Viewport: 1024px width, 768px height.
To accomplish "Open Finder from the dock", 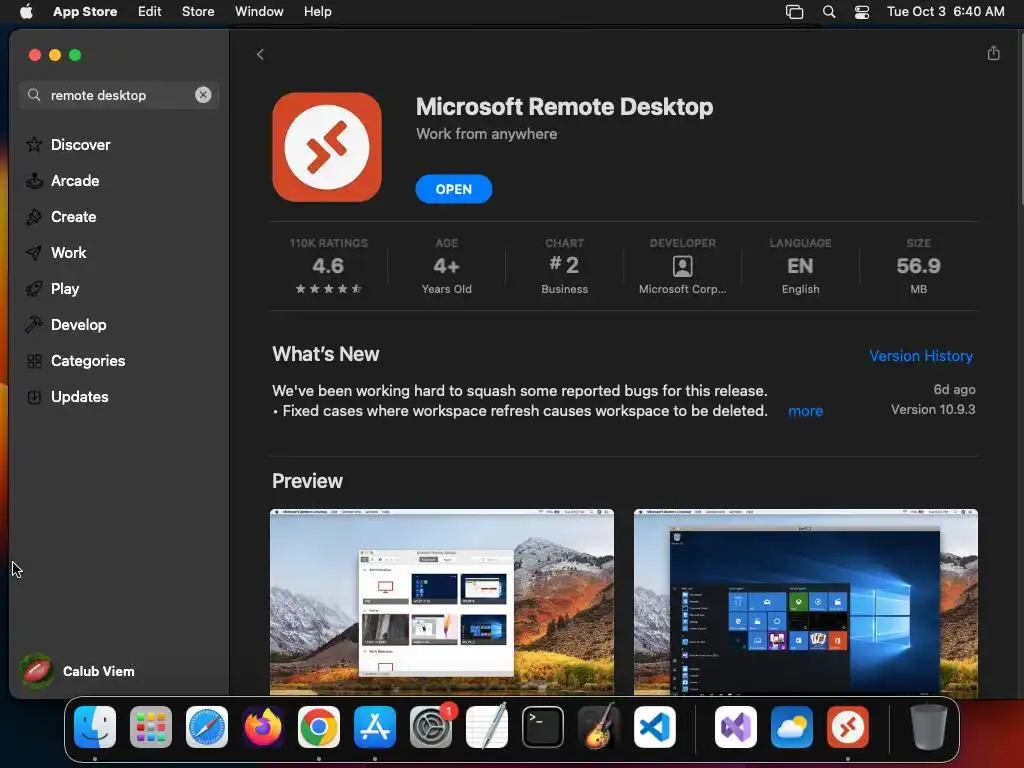I will [x=95, y=727].
